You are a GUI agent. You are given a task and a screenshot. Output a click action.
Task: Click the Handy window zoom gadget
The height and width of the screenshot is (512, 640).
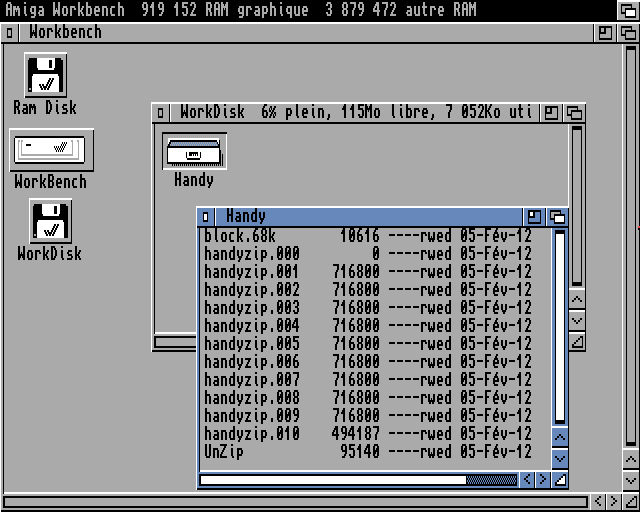pos(535,217)
